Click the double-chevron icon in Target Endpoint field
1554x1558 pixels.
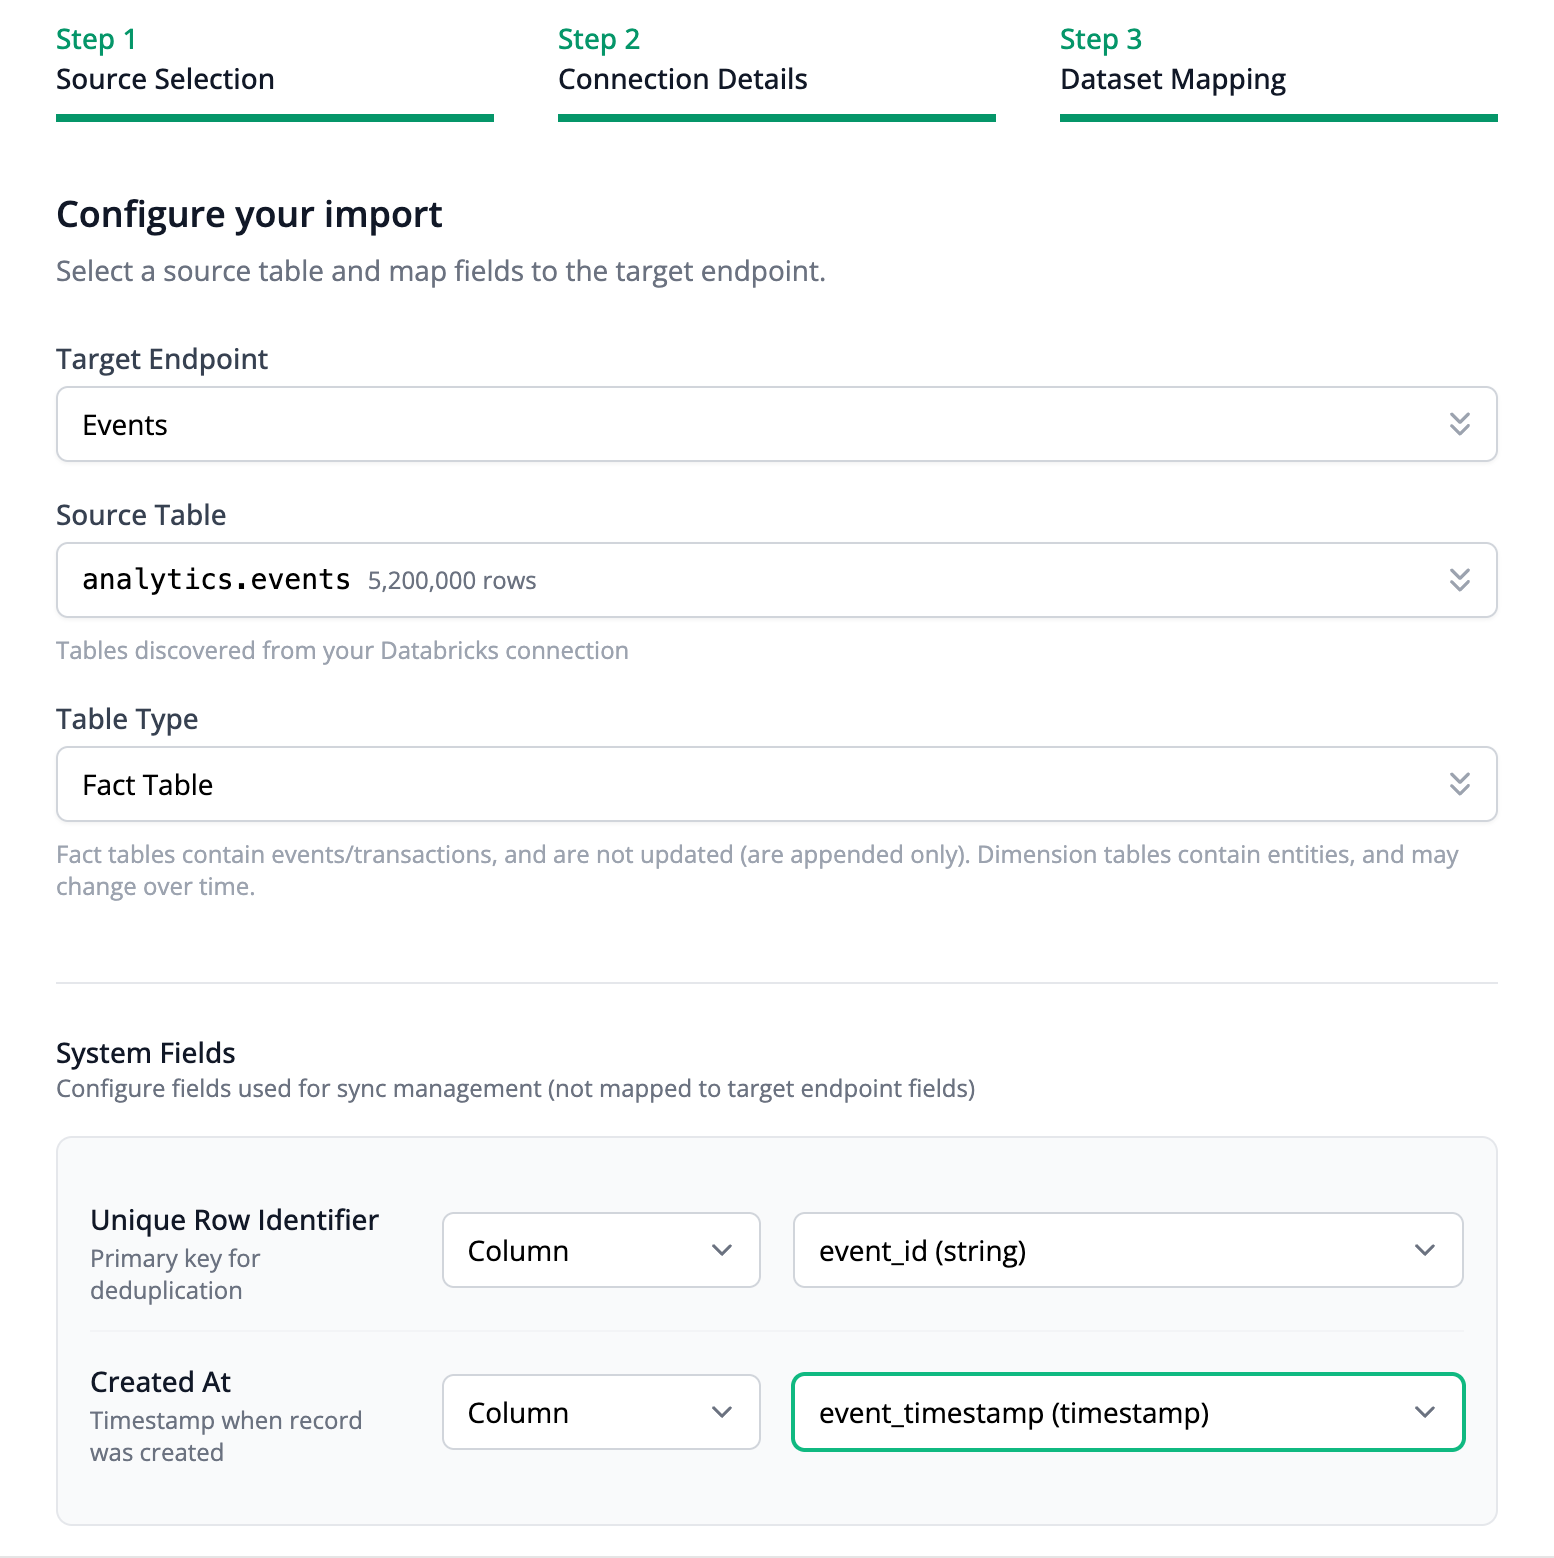pos(1459,424)
